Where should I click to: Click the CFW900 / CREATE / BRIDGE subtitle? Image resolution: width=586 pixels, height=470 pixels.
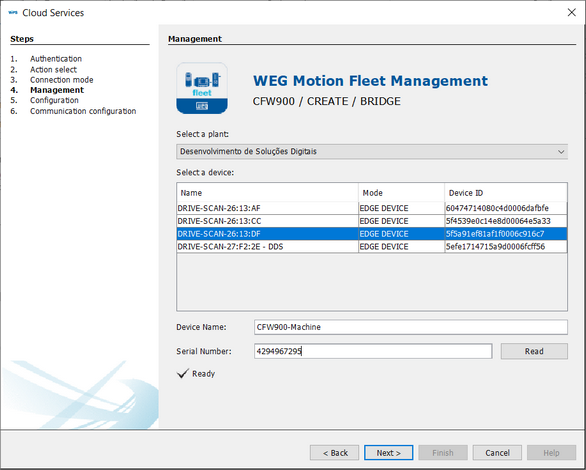(x=327, y=101)
